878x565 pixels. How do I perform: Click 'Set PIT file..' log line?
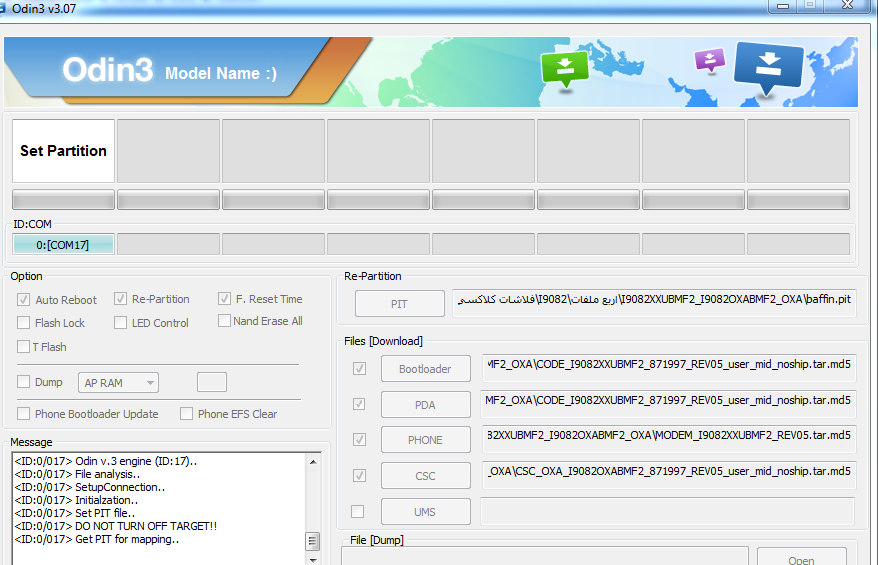75,513
